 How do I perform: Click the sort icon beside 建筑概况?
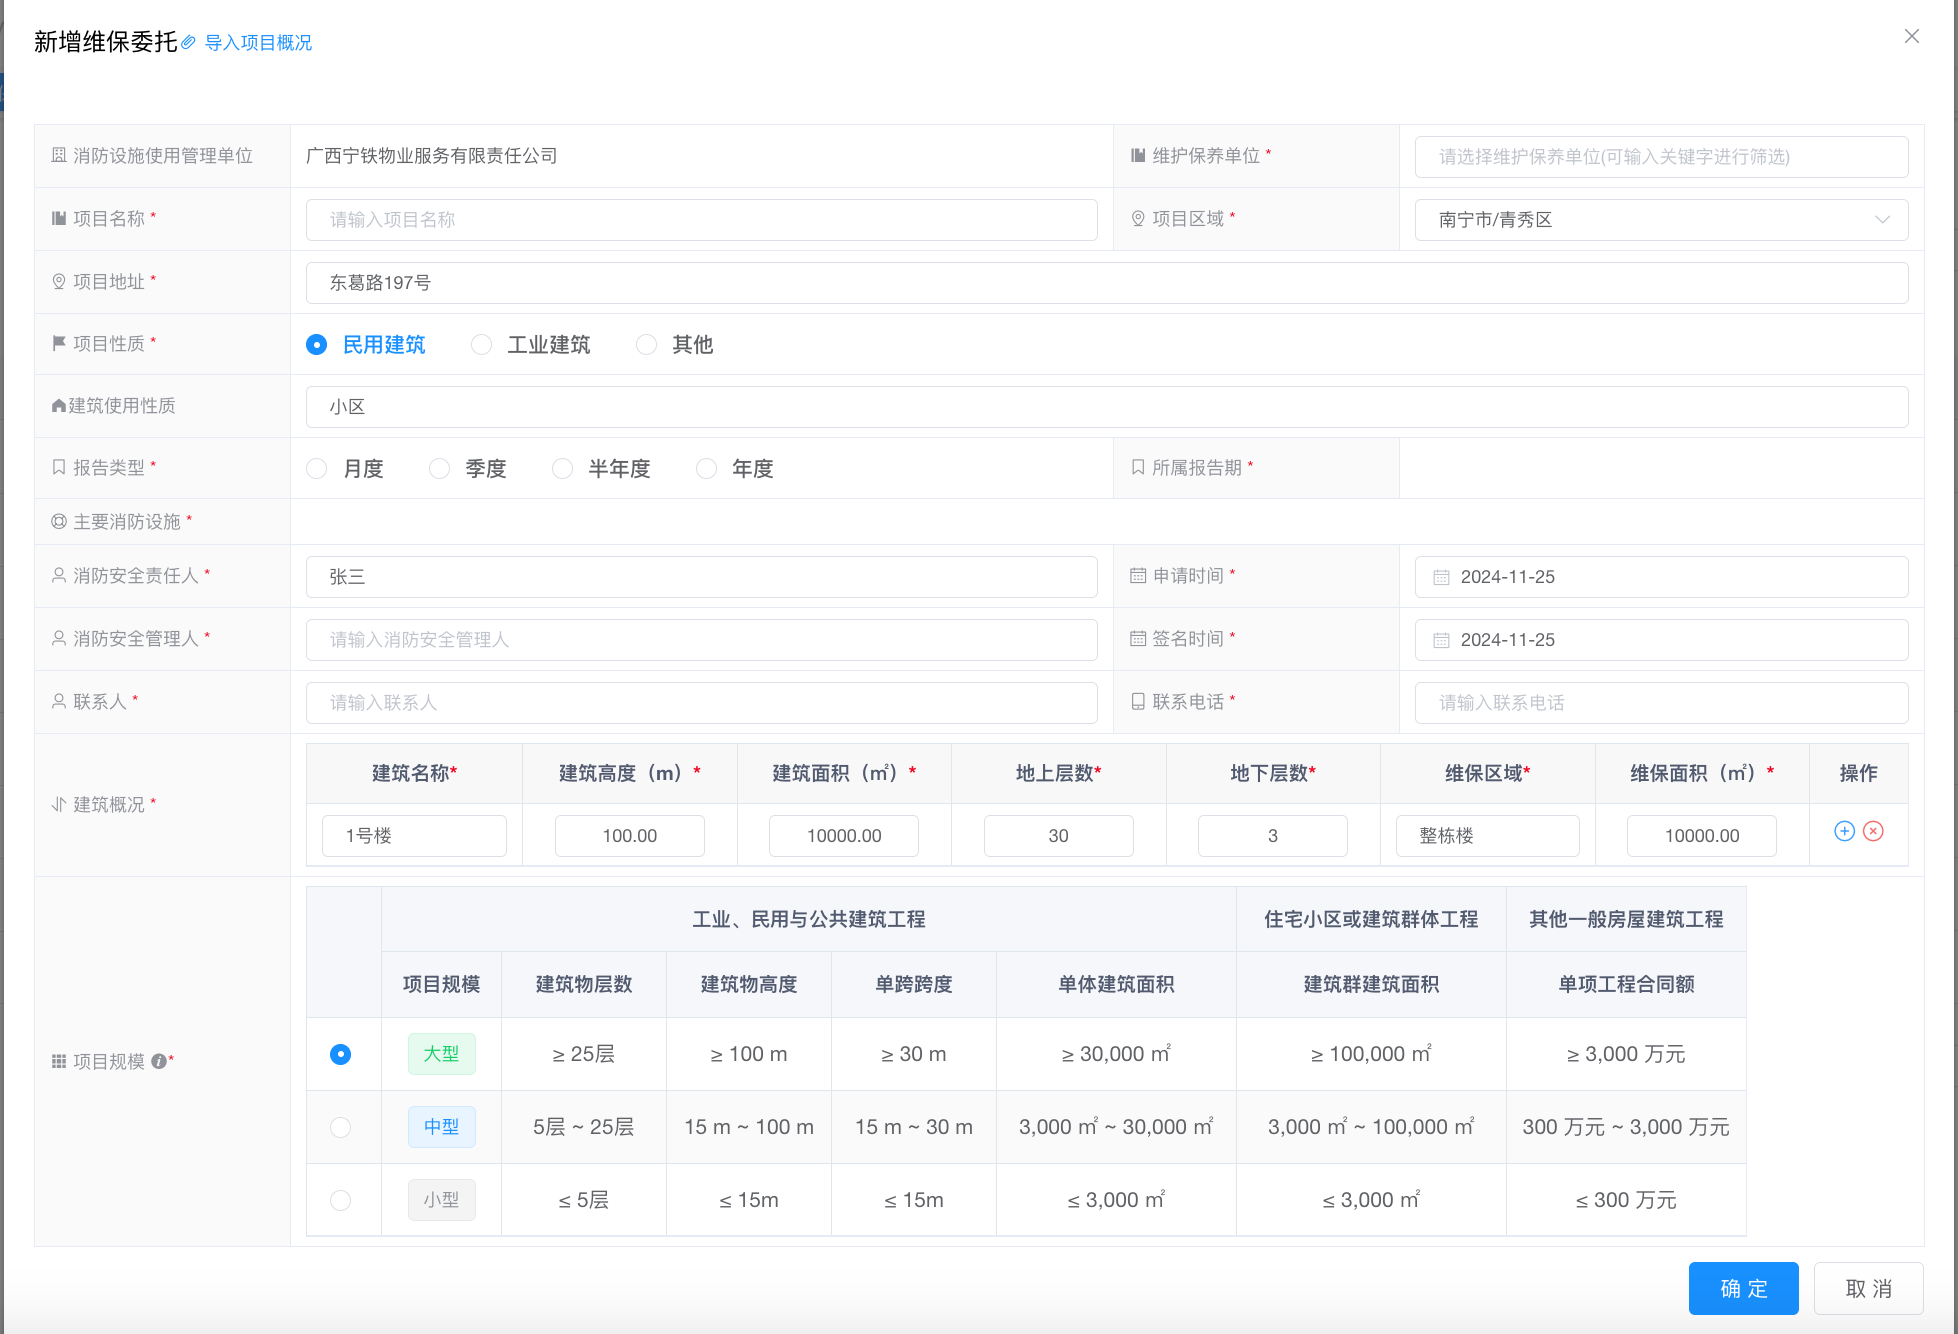(59, 804)
